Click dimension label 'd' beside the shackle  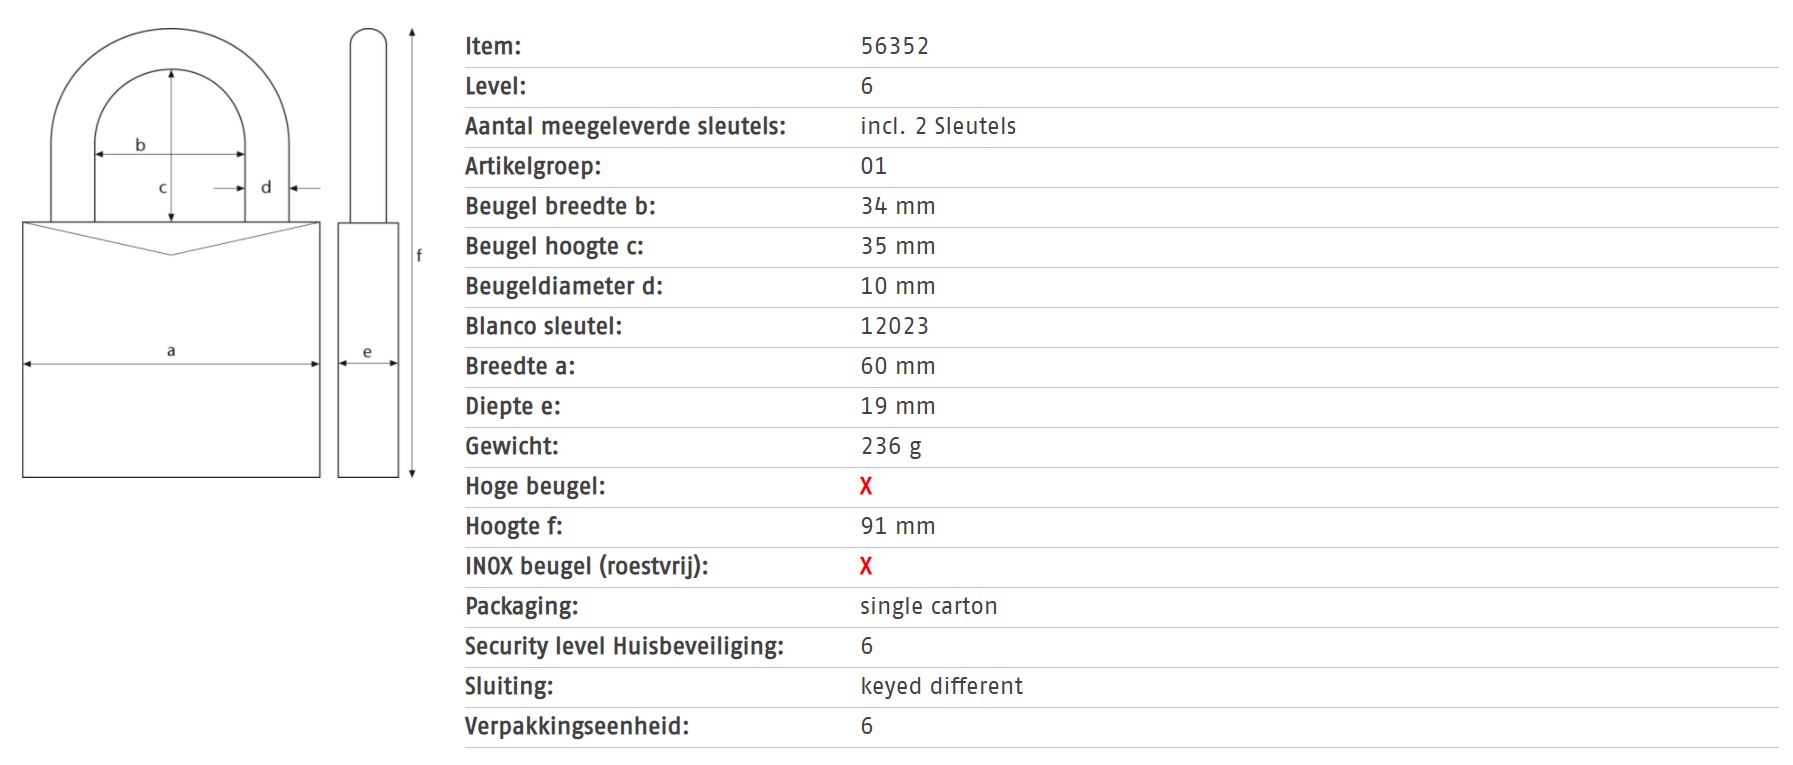[266, 187]
